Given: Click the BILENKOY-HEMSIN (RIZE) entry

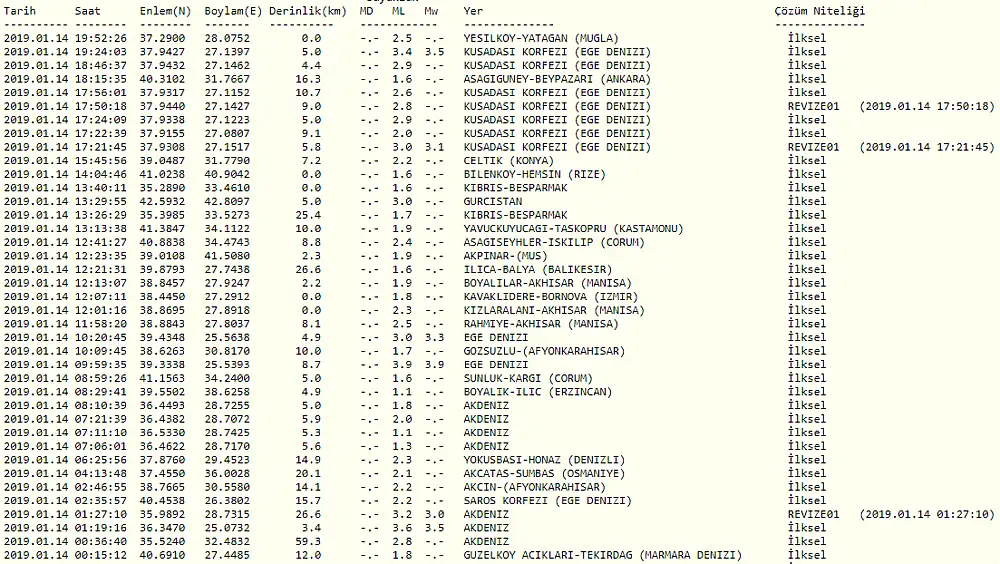Looking at the screenshot, I should 534,174.
